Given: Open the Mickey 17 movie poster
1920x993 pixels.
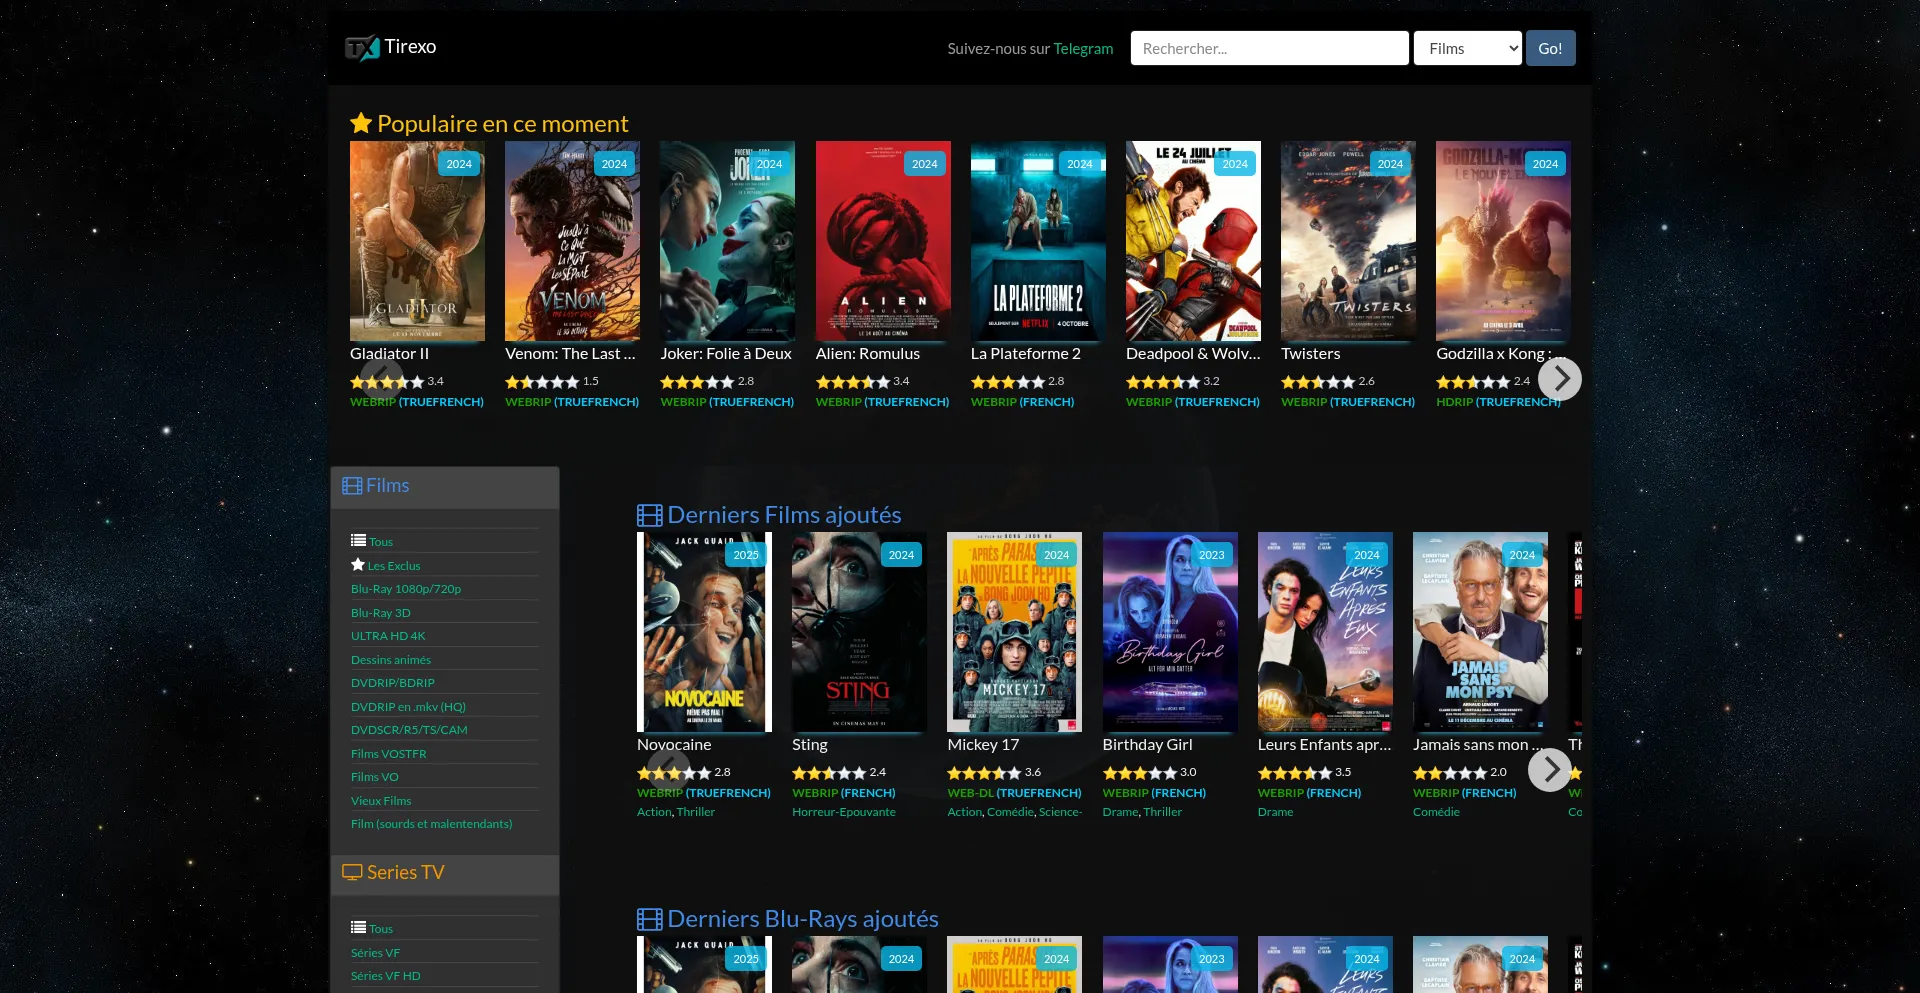Looking at the screenshot, I should (1014, 632).
